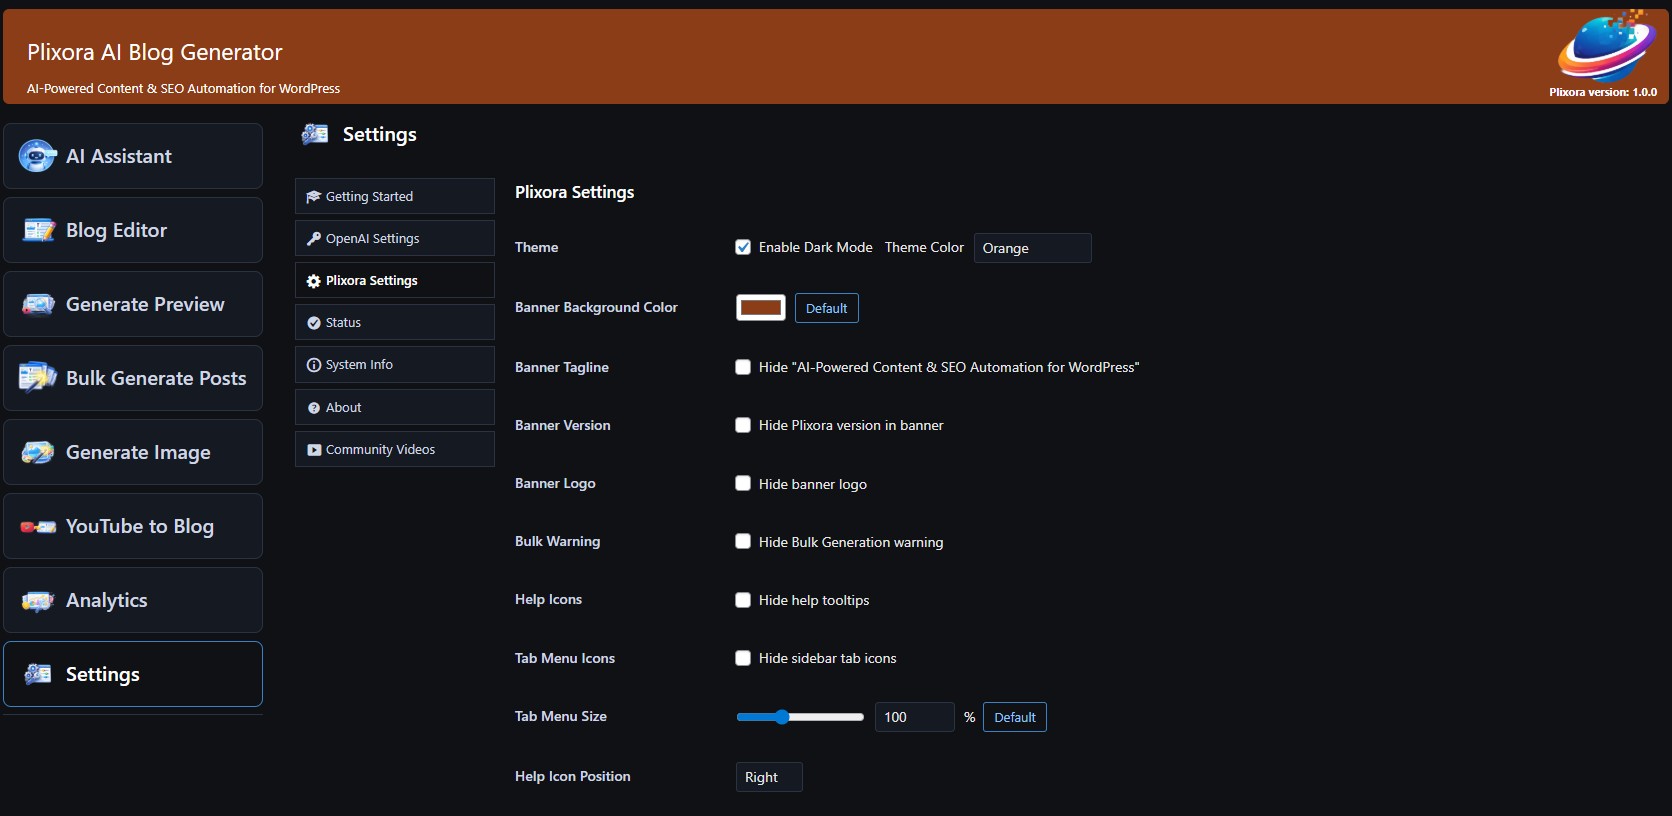The image size is (1672, 816).
Task: Open the Banner Background Color swatch
Action: click(761, 308)
